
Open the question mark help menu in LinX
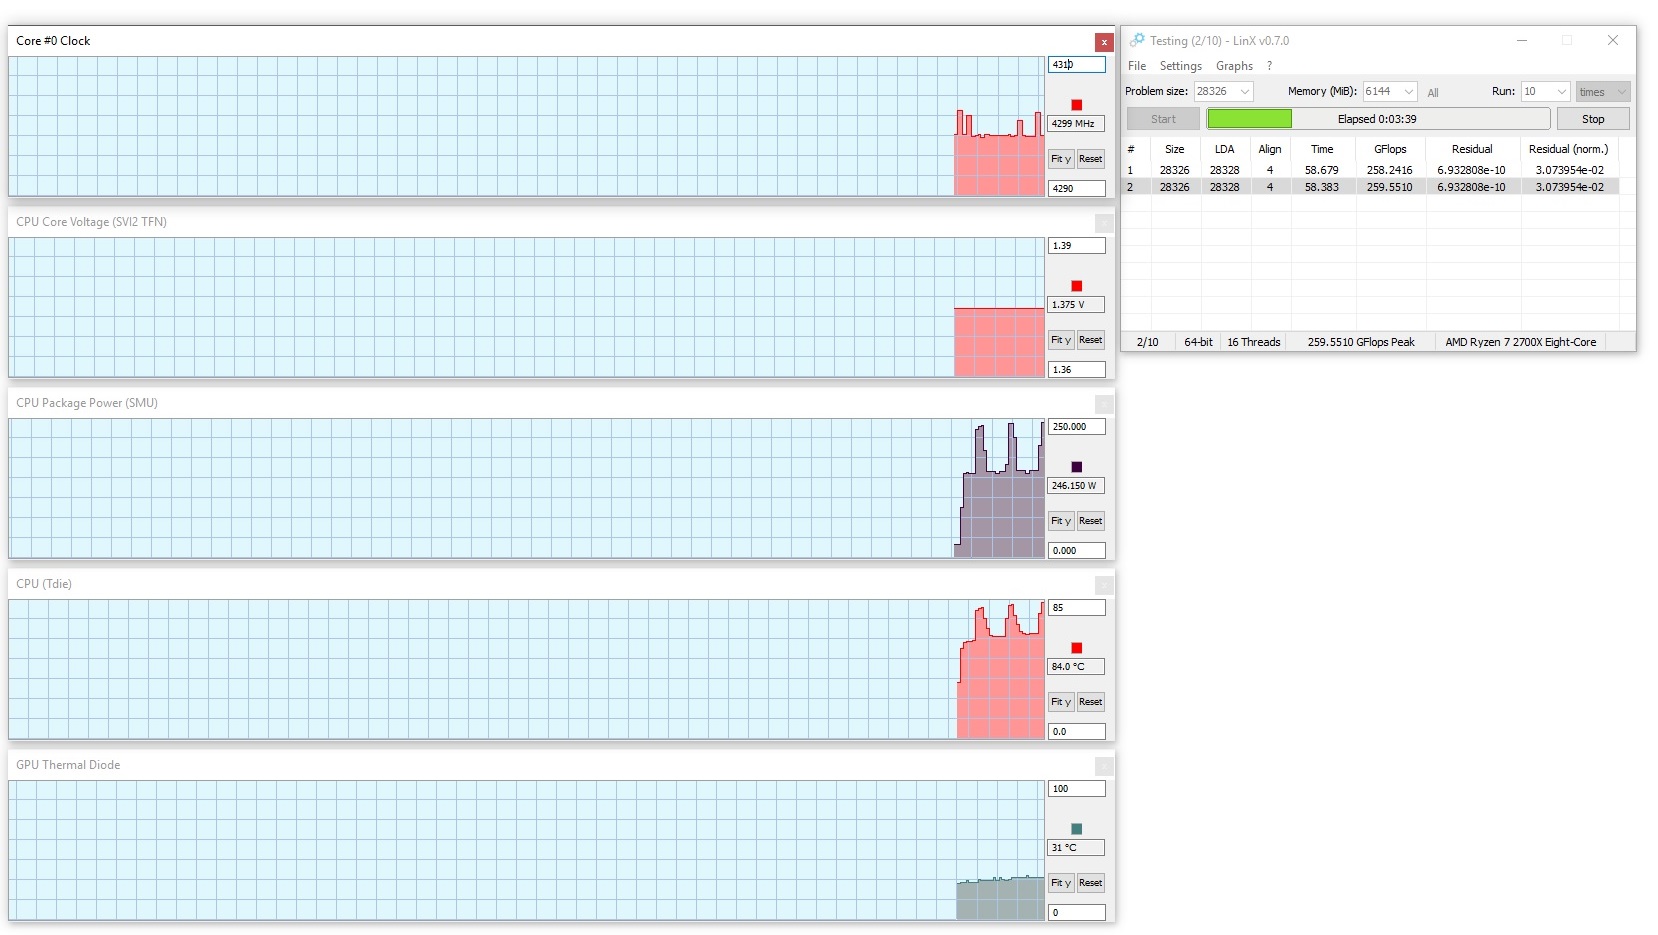point(1269,66)
